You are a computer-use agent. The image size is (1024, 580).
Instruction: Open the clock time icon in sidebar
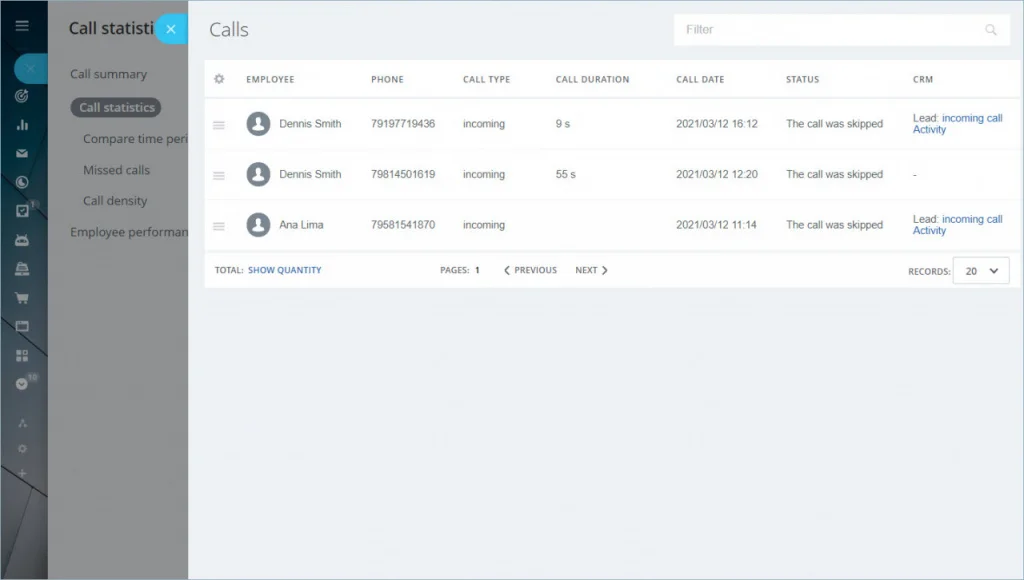[x=22, y=182]
